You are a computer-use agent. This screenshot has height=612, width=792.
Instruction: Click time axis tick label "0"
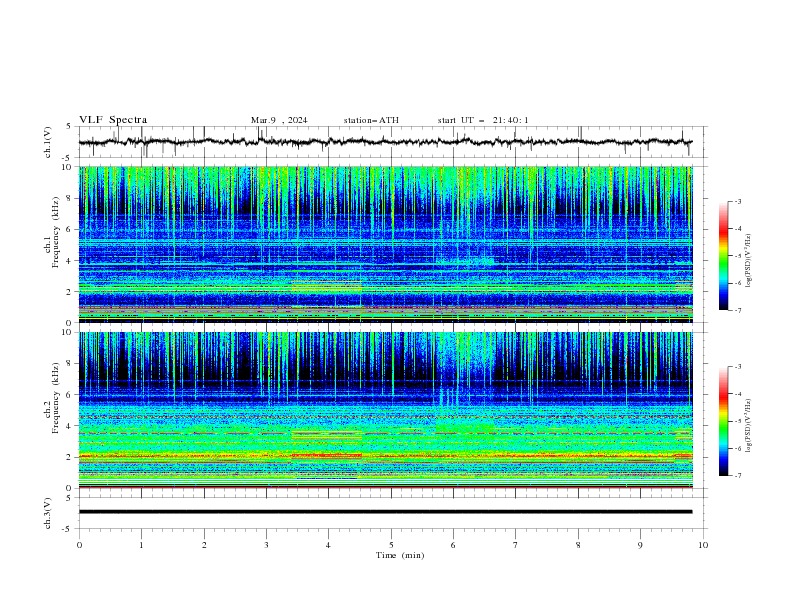tap(79, 545)
